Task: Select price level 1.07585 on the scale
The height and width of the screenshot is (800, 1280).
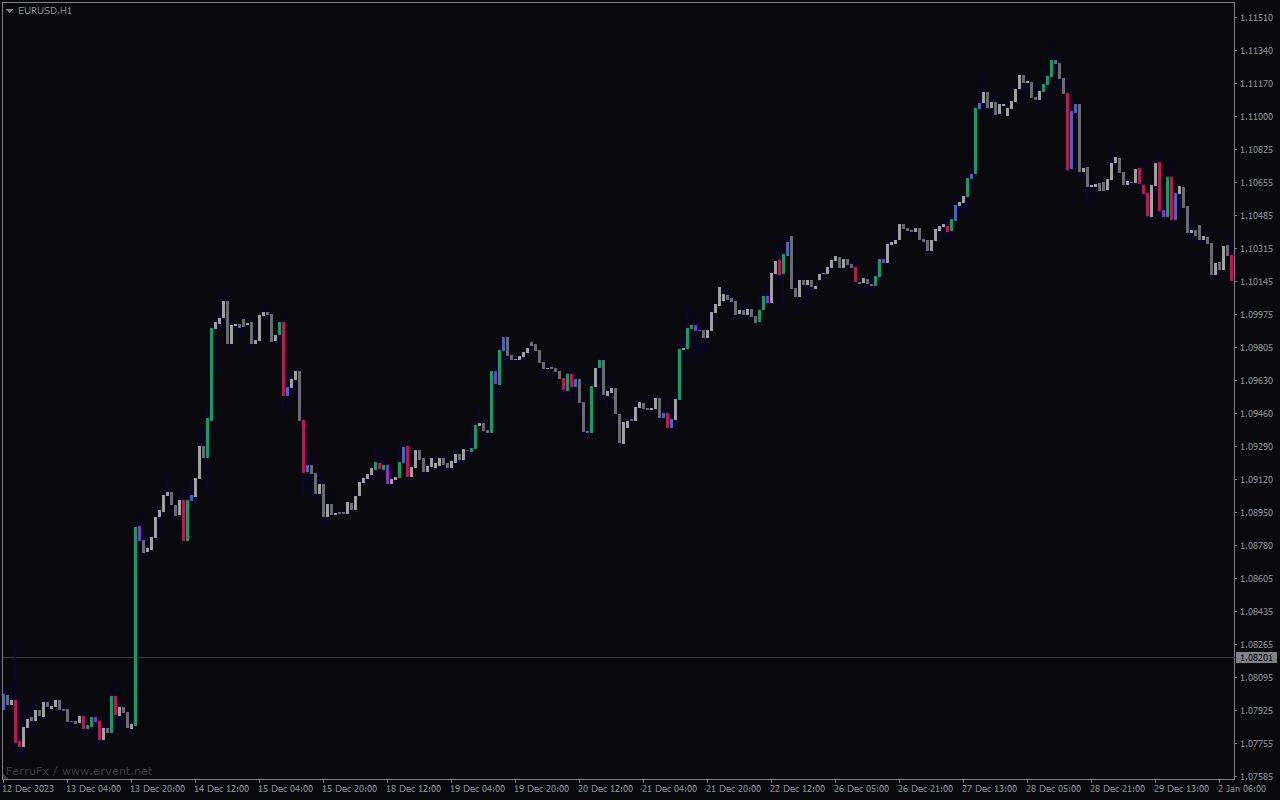Action: pyautogui.click(x=1256, y=776)
